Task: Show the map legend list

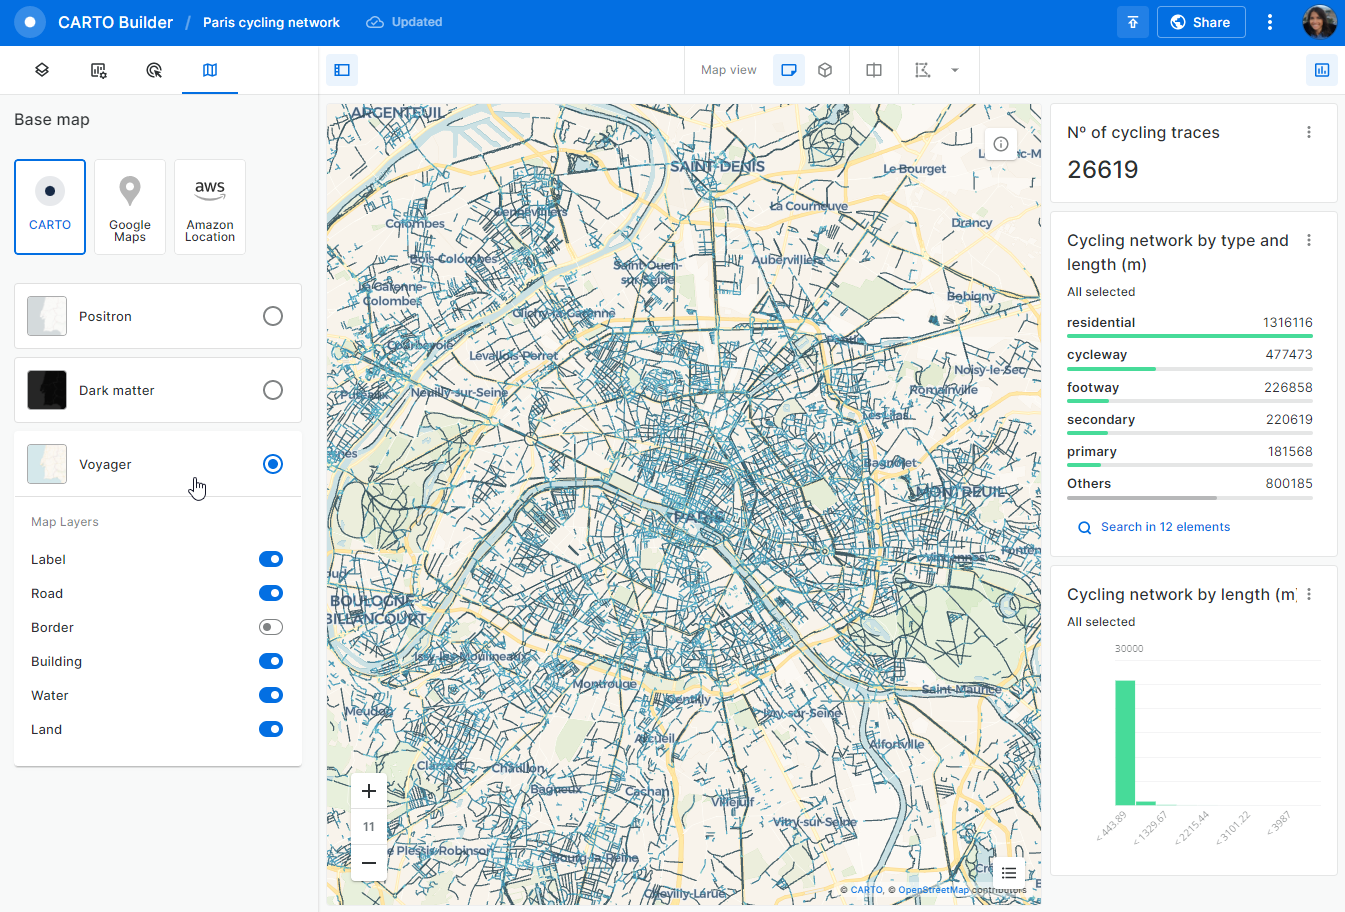Action: pyautogui.click(x=1008, y=873)
